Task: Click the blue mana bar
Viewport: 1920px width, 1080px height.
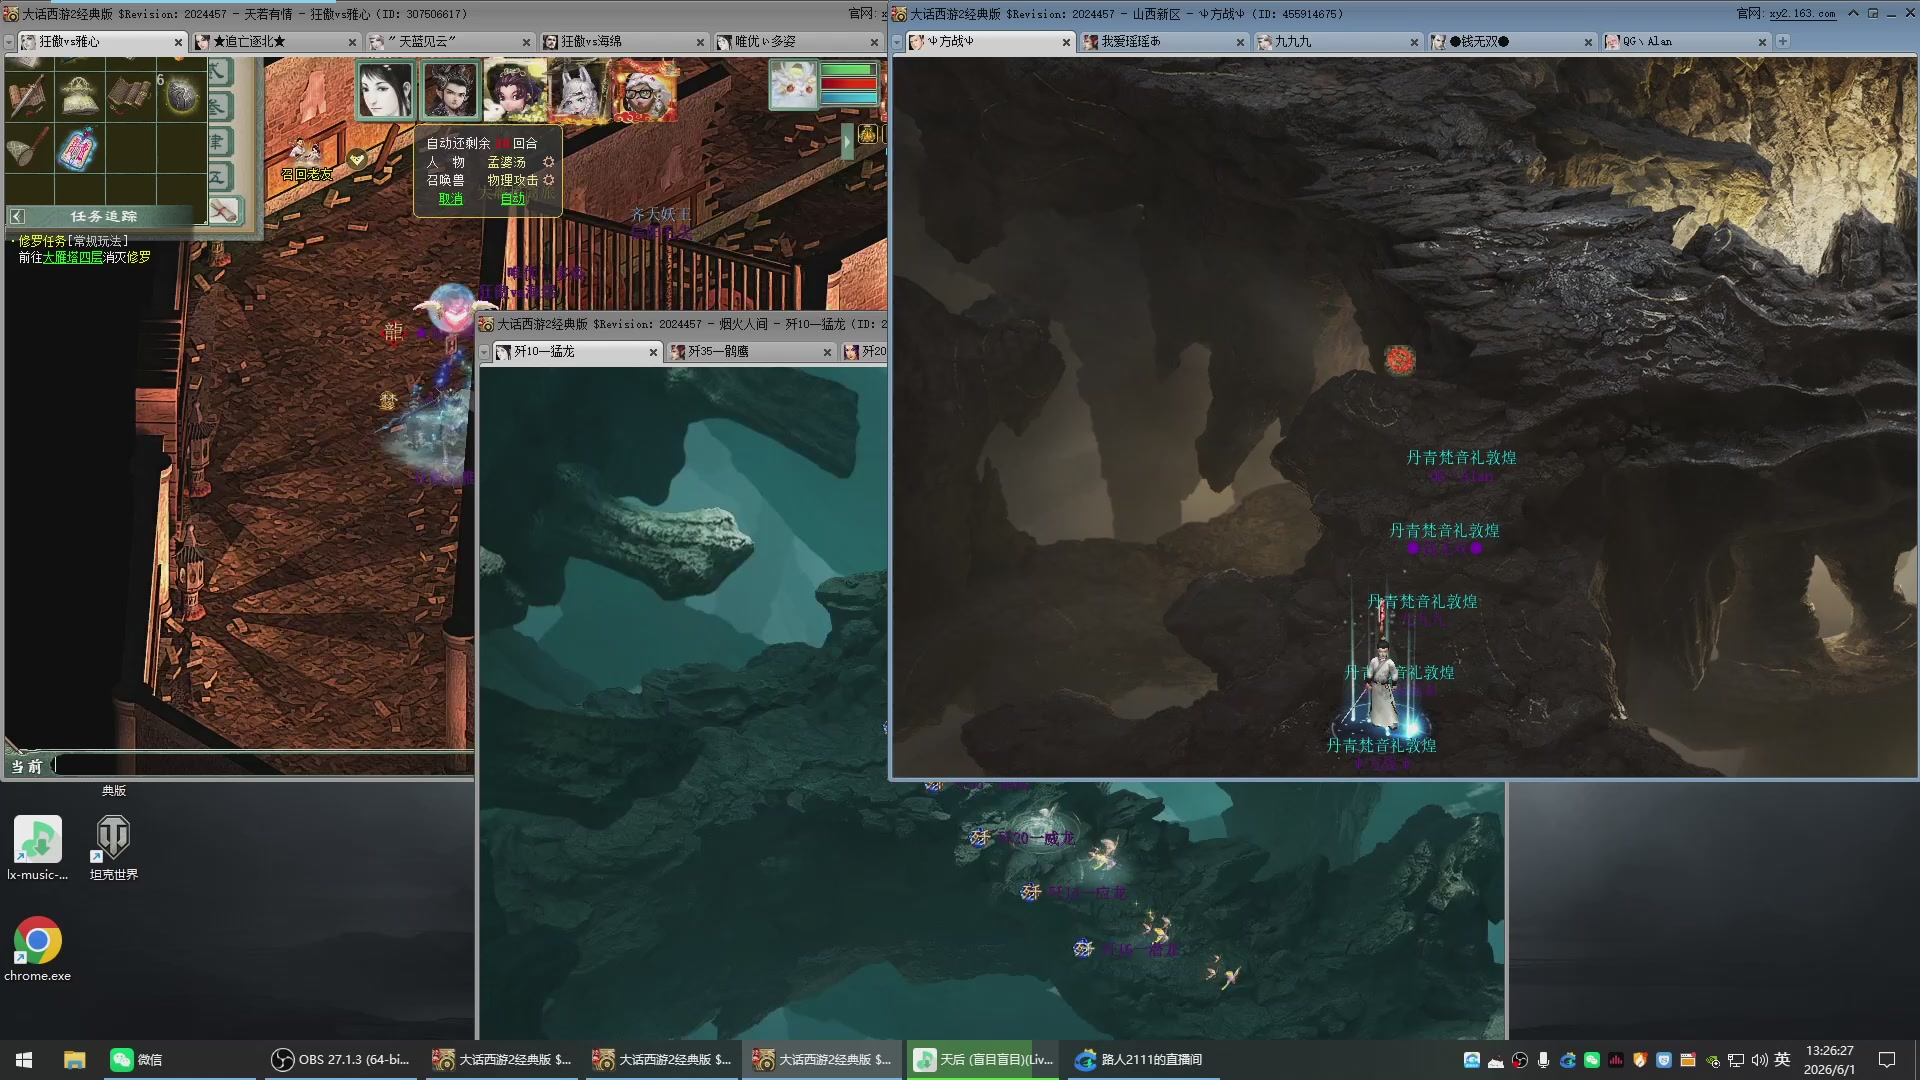Action: [848, 98]
